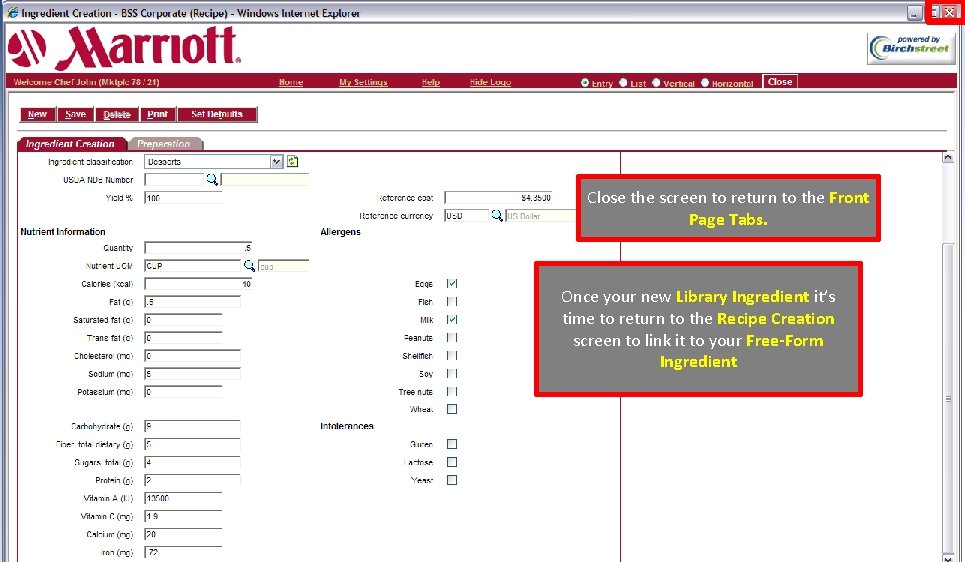Screen dimensions: 965x562
Task: Click the Calories (kcal) input field
Action: click(x=198, y=284)
